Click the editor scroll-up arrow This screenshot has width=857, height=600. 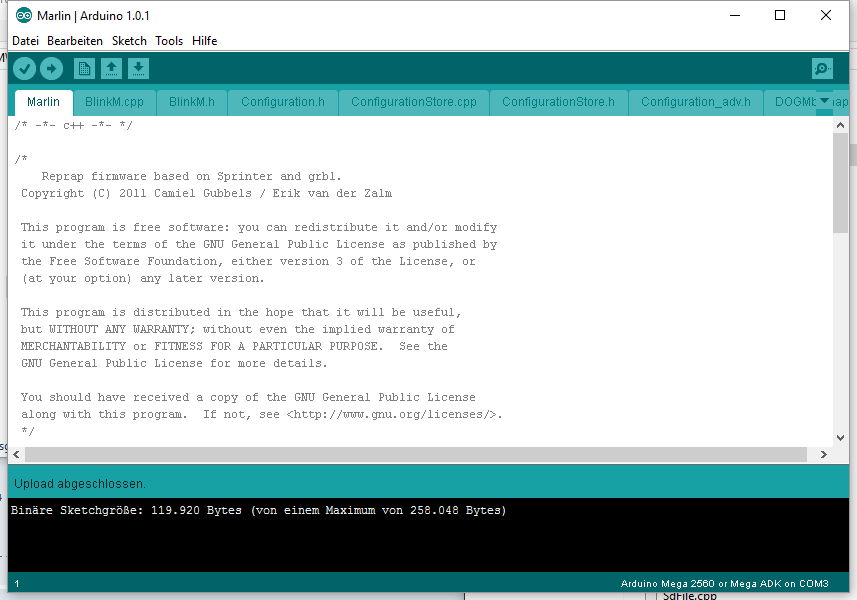(840, 126)
